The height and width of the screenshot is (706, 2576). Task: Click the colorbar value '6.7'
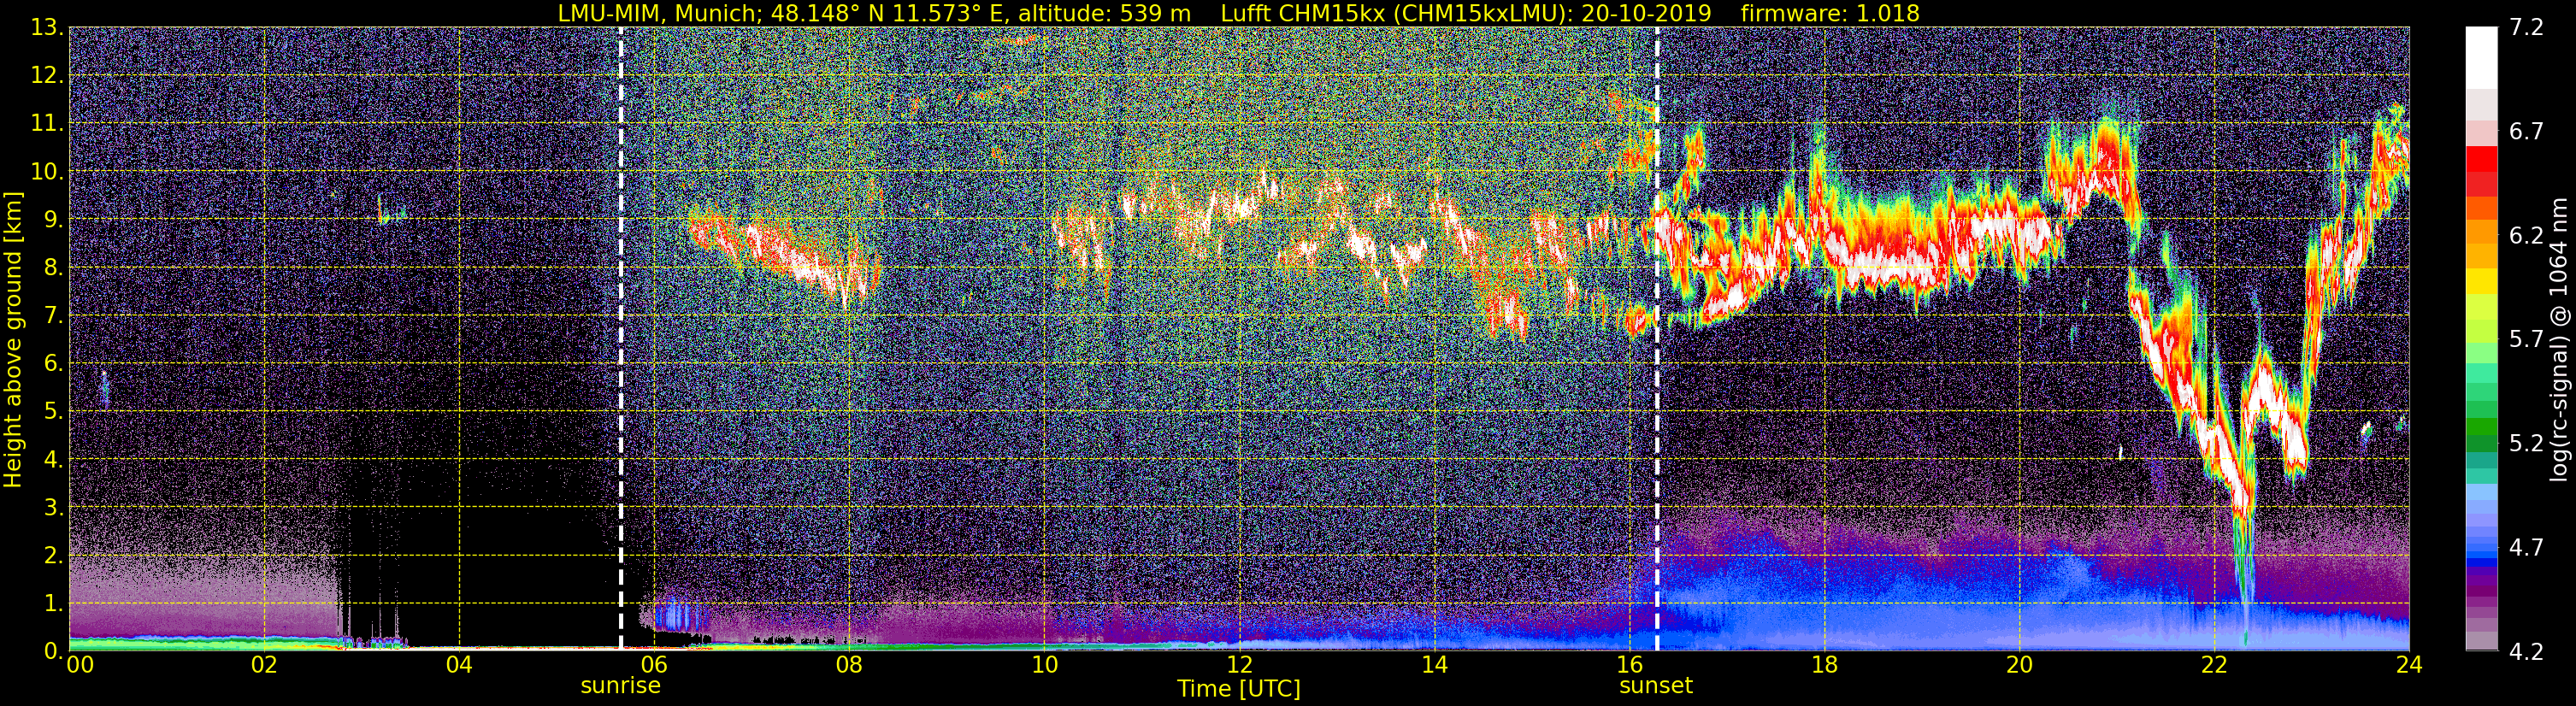tap(2526, 132)
